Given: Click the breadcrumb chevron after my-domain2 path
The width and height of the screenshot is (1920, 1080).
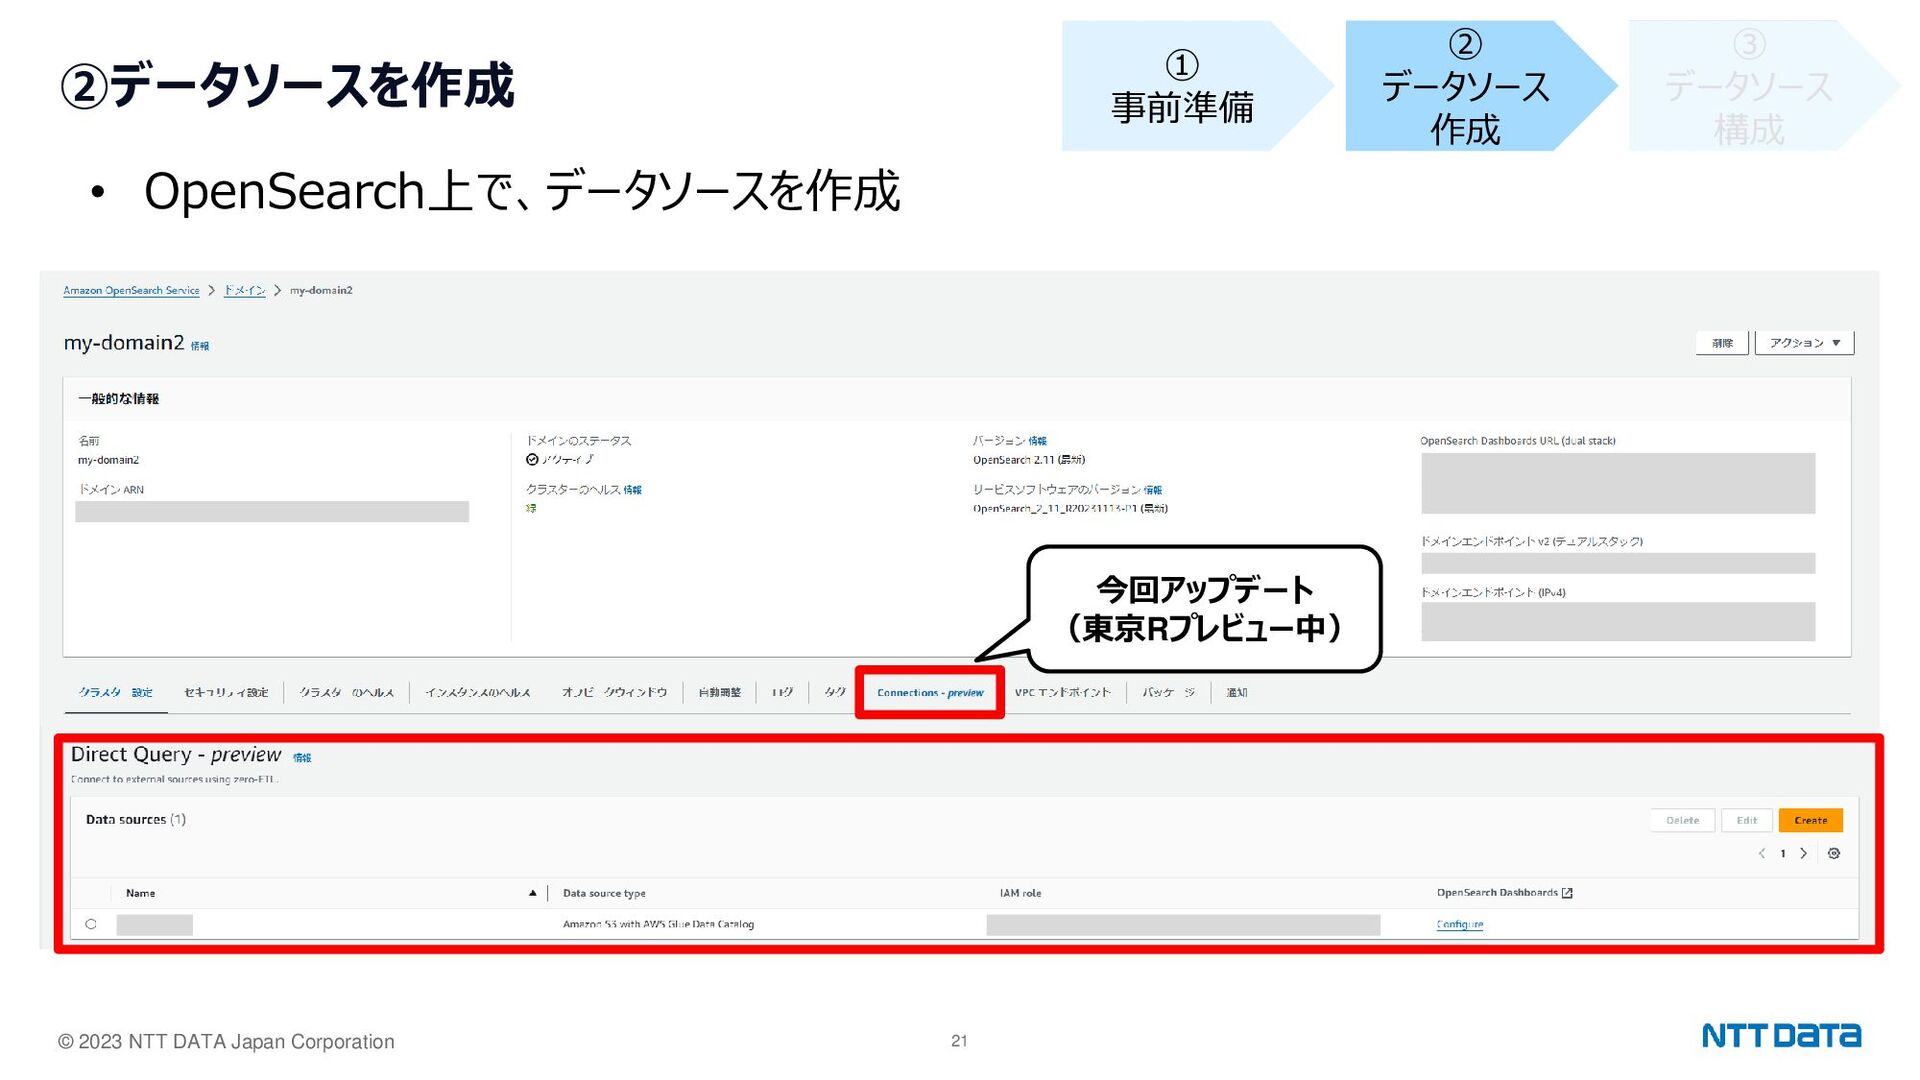Looking at the screenshot, I should tap(278, 290).
